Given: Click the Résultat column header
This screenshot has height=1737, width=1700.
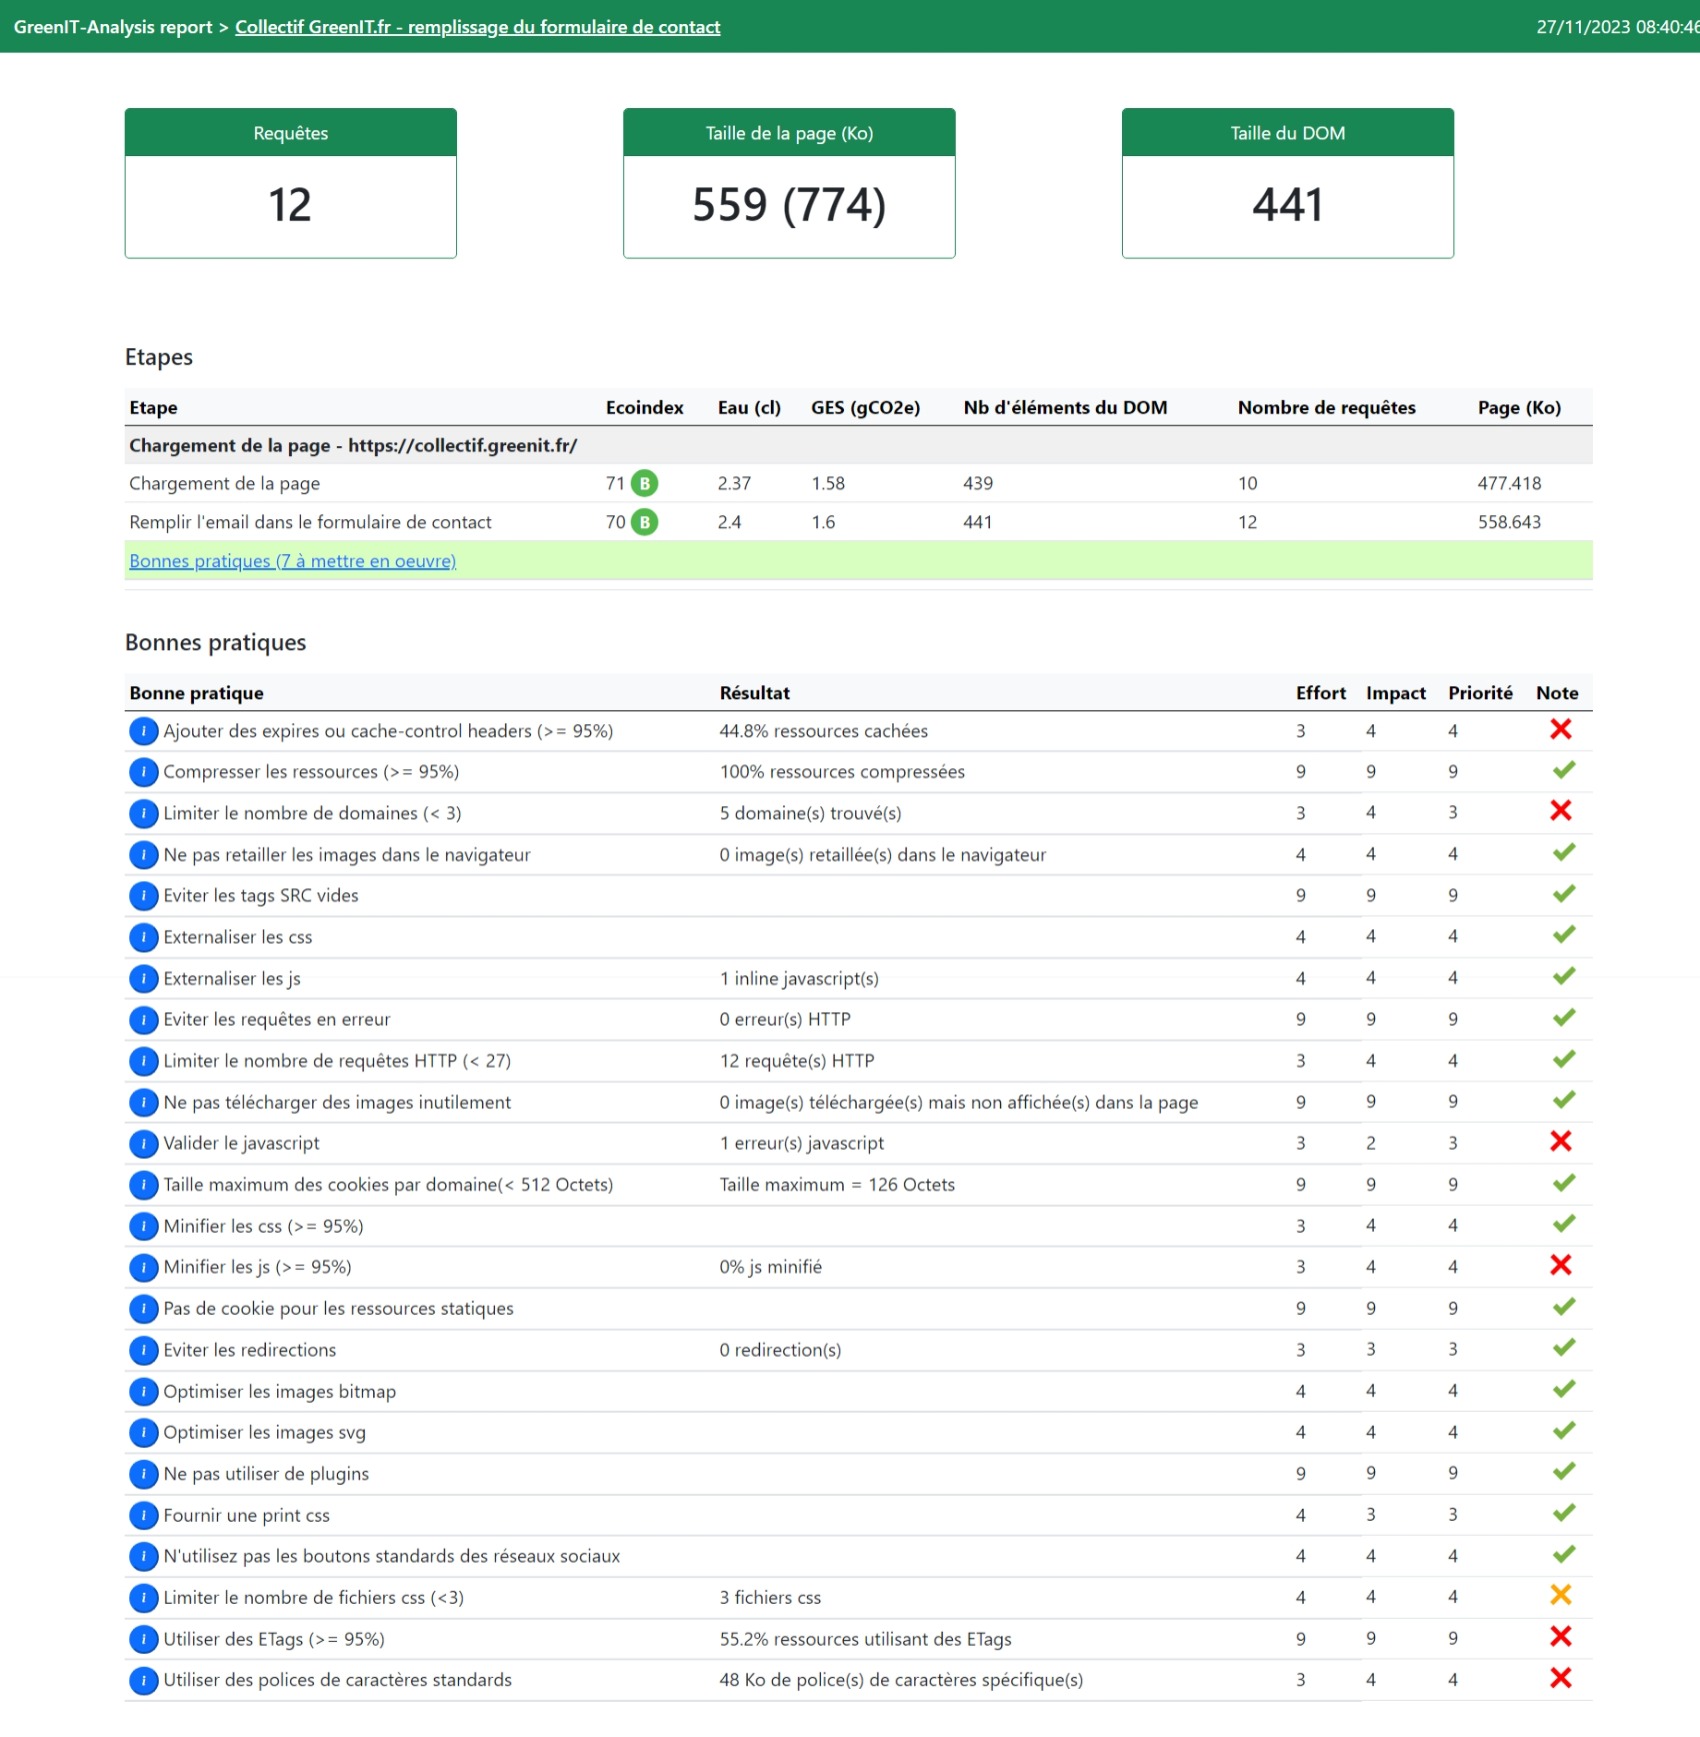Looking at the screenshot, I should [x=755, y=693].
